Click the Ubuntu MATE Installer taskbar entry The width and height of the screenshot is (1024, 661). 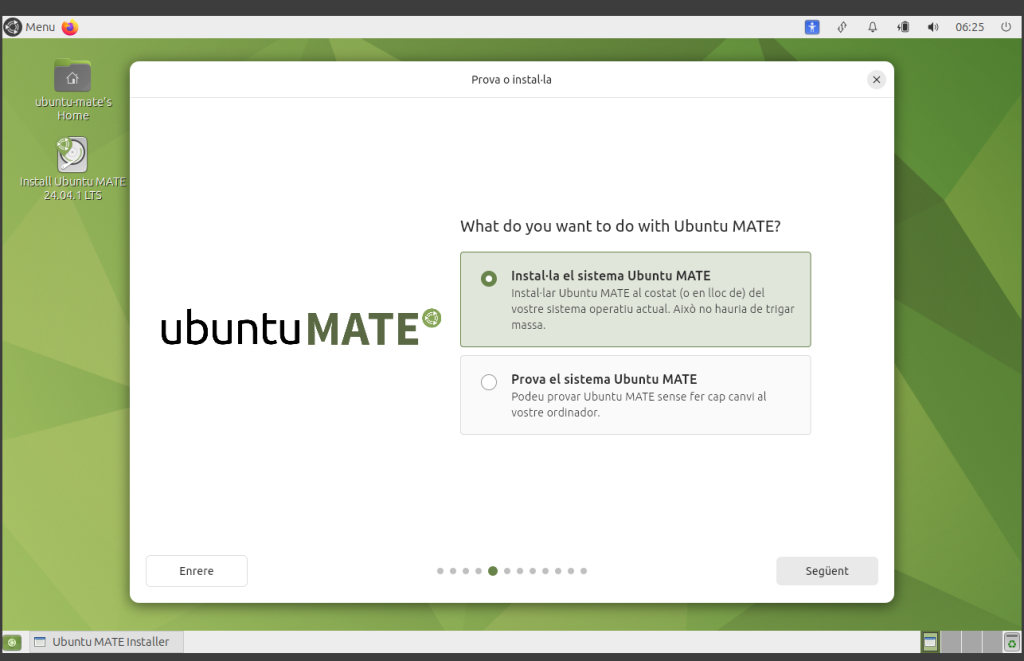[x=102, y=642]
